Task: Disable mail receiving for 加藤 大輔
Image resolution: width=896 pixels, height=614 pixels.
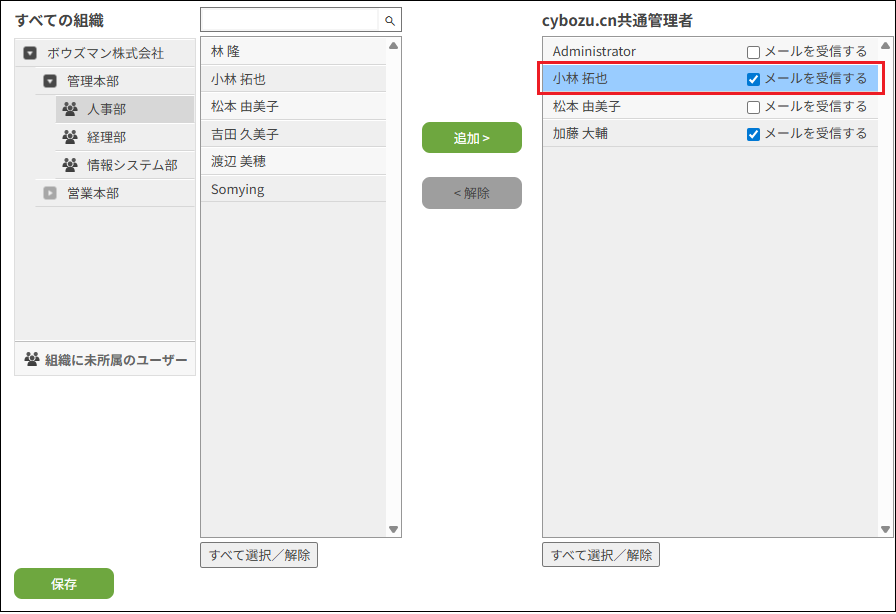Action: tap(754, 134)
